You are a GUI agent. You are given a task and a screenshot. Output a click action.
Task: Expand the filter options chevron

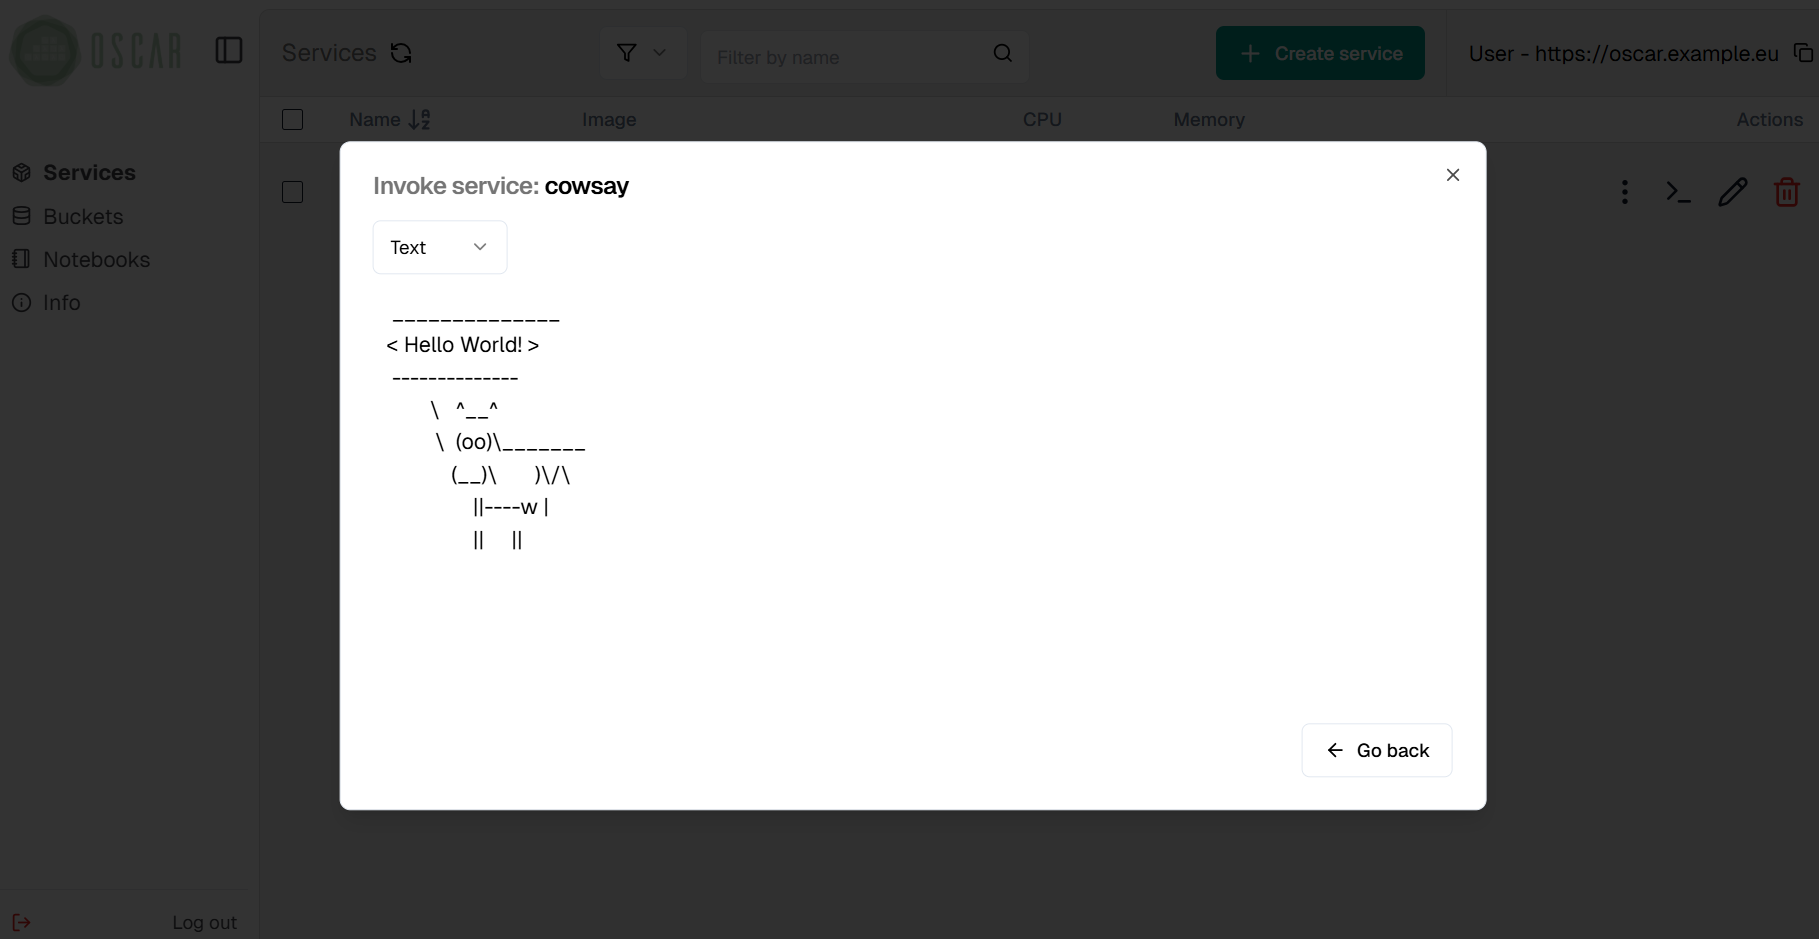[659, 52]
